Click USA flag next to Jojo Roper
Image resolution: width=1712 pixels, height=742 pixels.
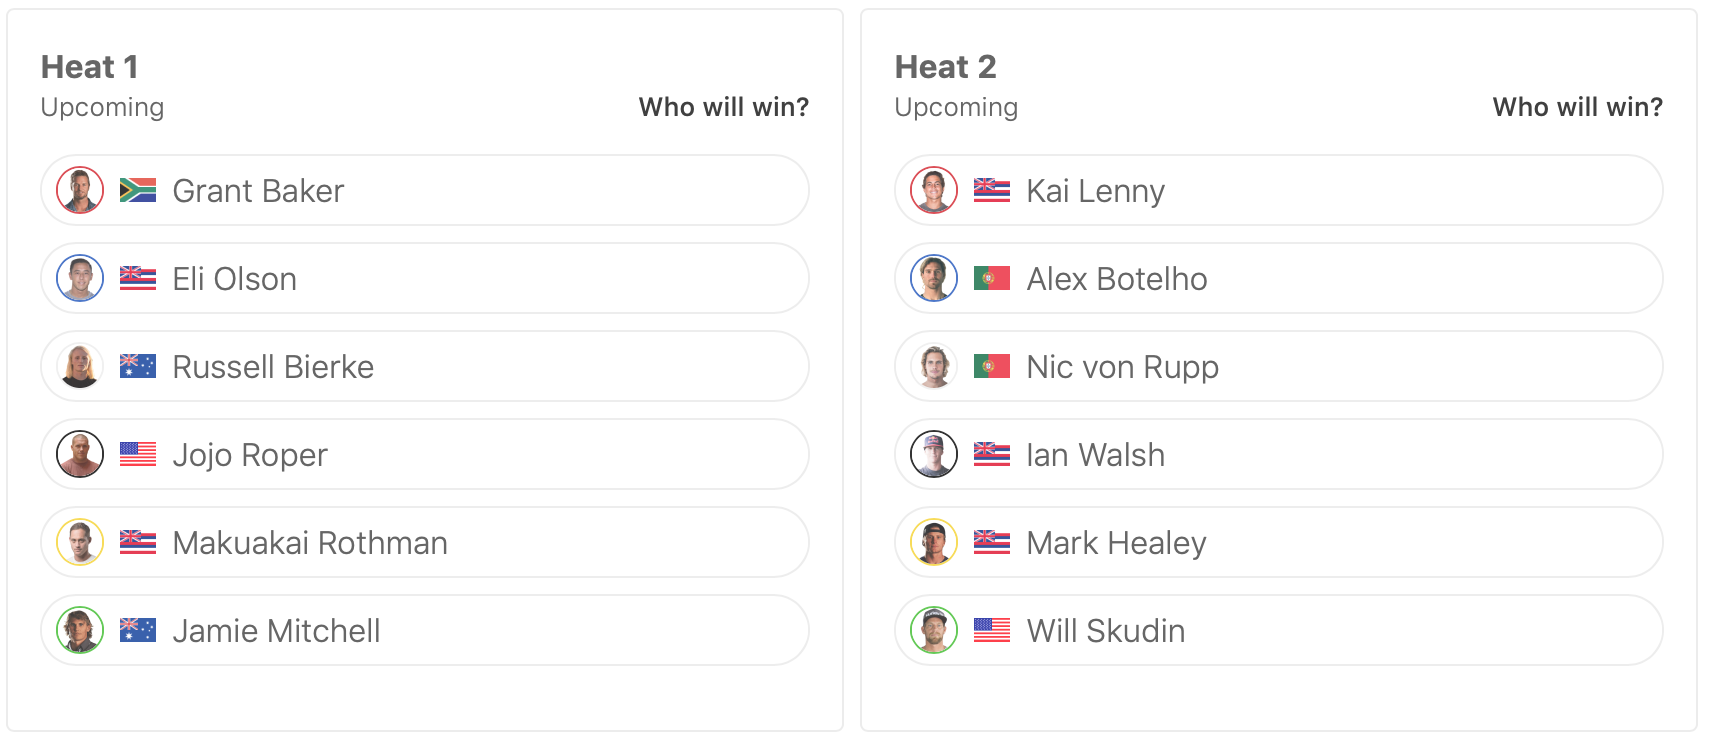click(x=138, y=455)
